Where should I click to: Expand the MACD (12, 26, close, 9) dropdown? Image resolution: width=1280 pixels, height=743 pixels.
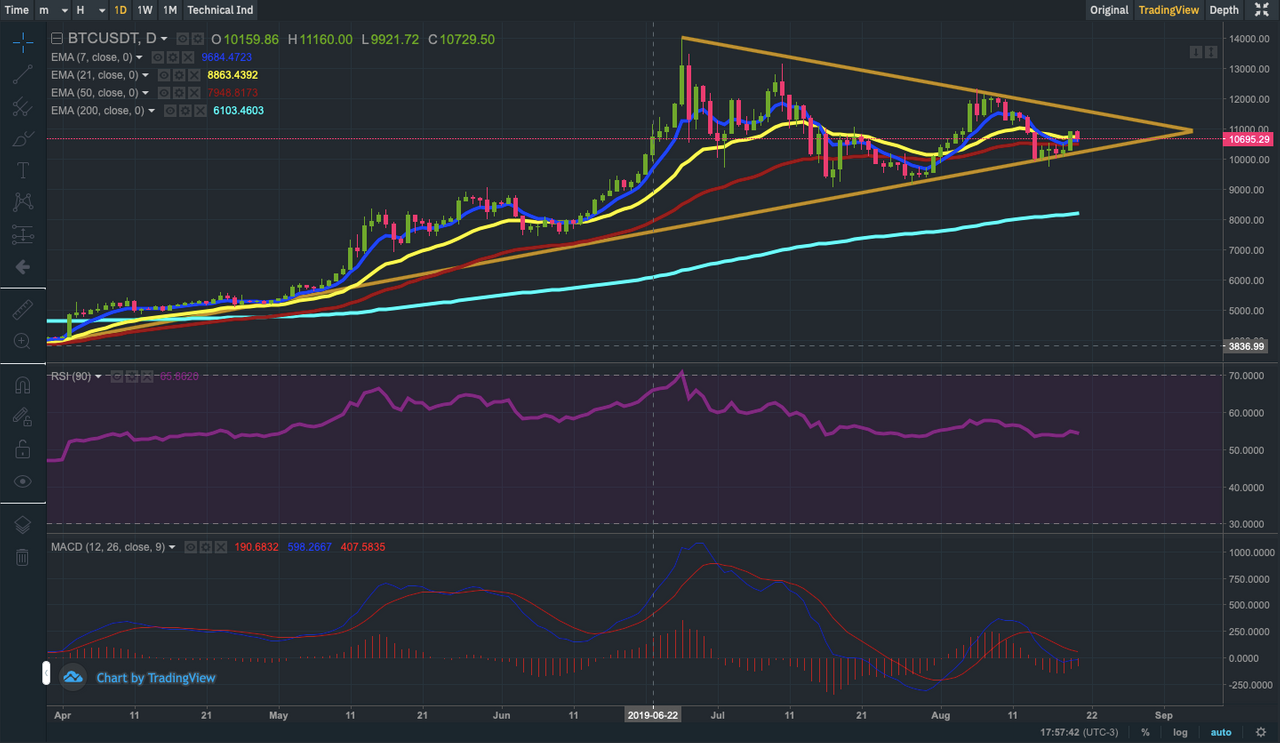pos(172,547)
